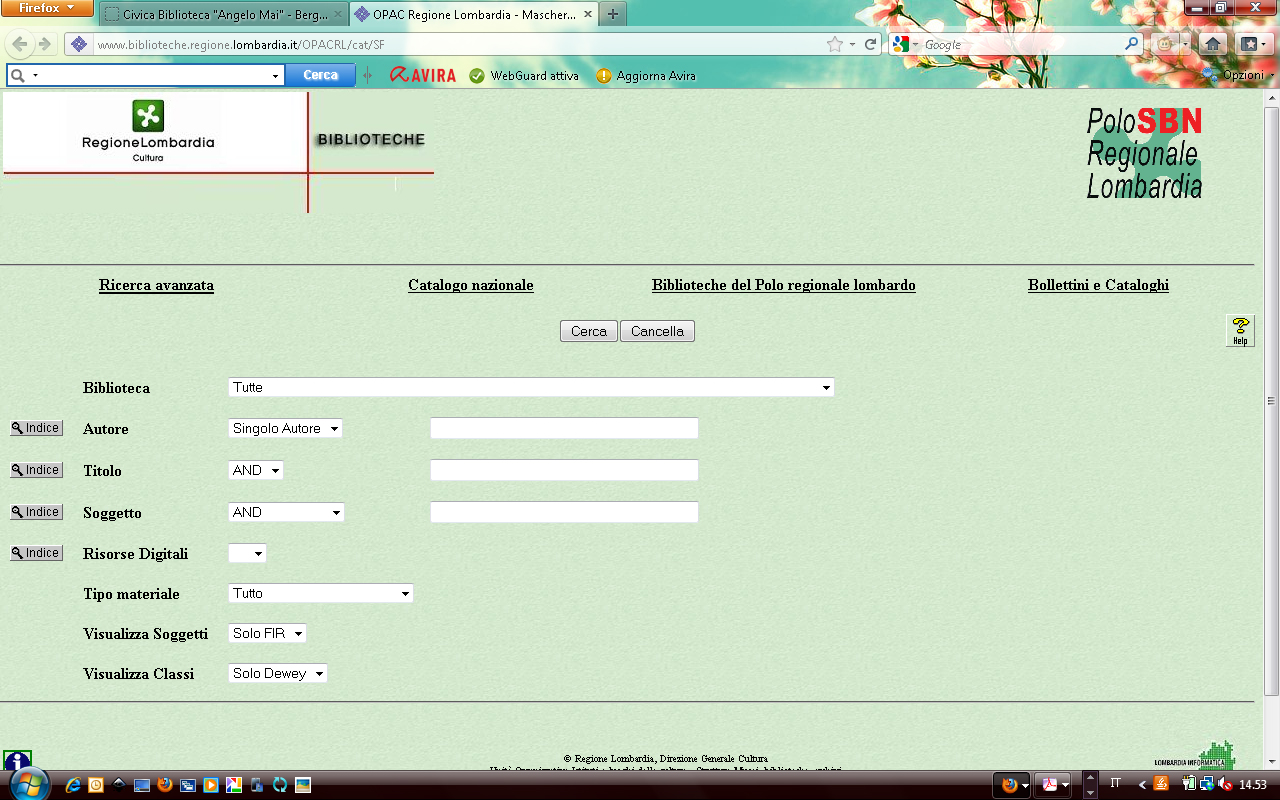Launch Firefox from quick launch bar

(x=165, y=785)
